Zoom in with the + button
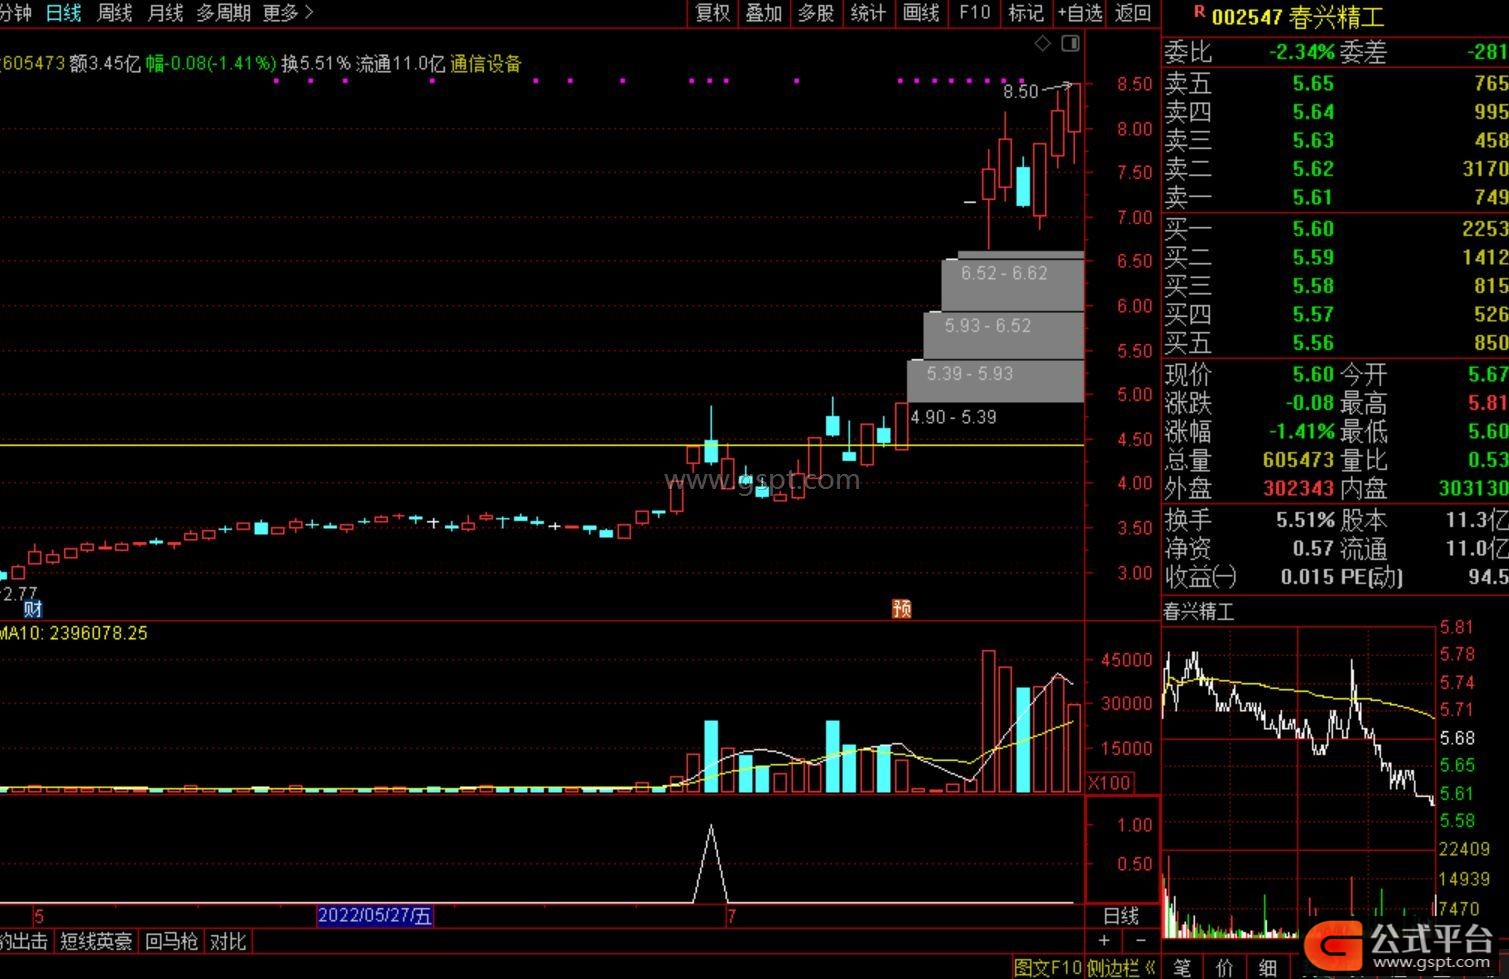1509x979 pixels. tap(1104, 940)
